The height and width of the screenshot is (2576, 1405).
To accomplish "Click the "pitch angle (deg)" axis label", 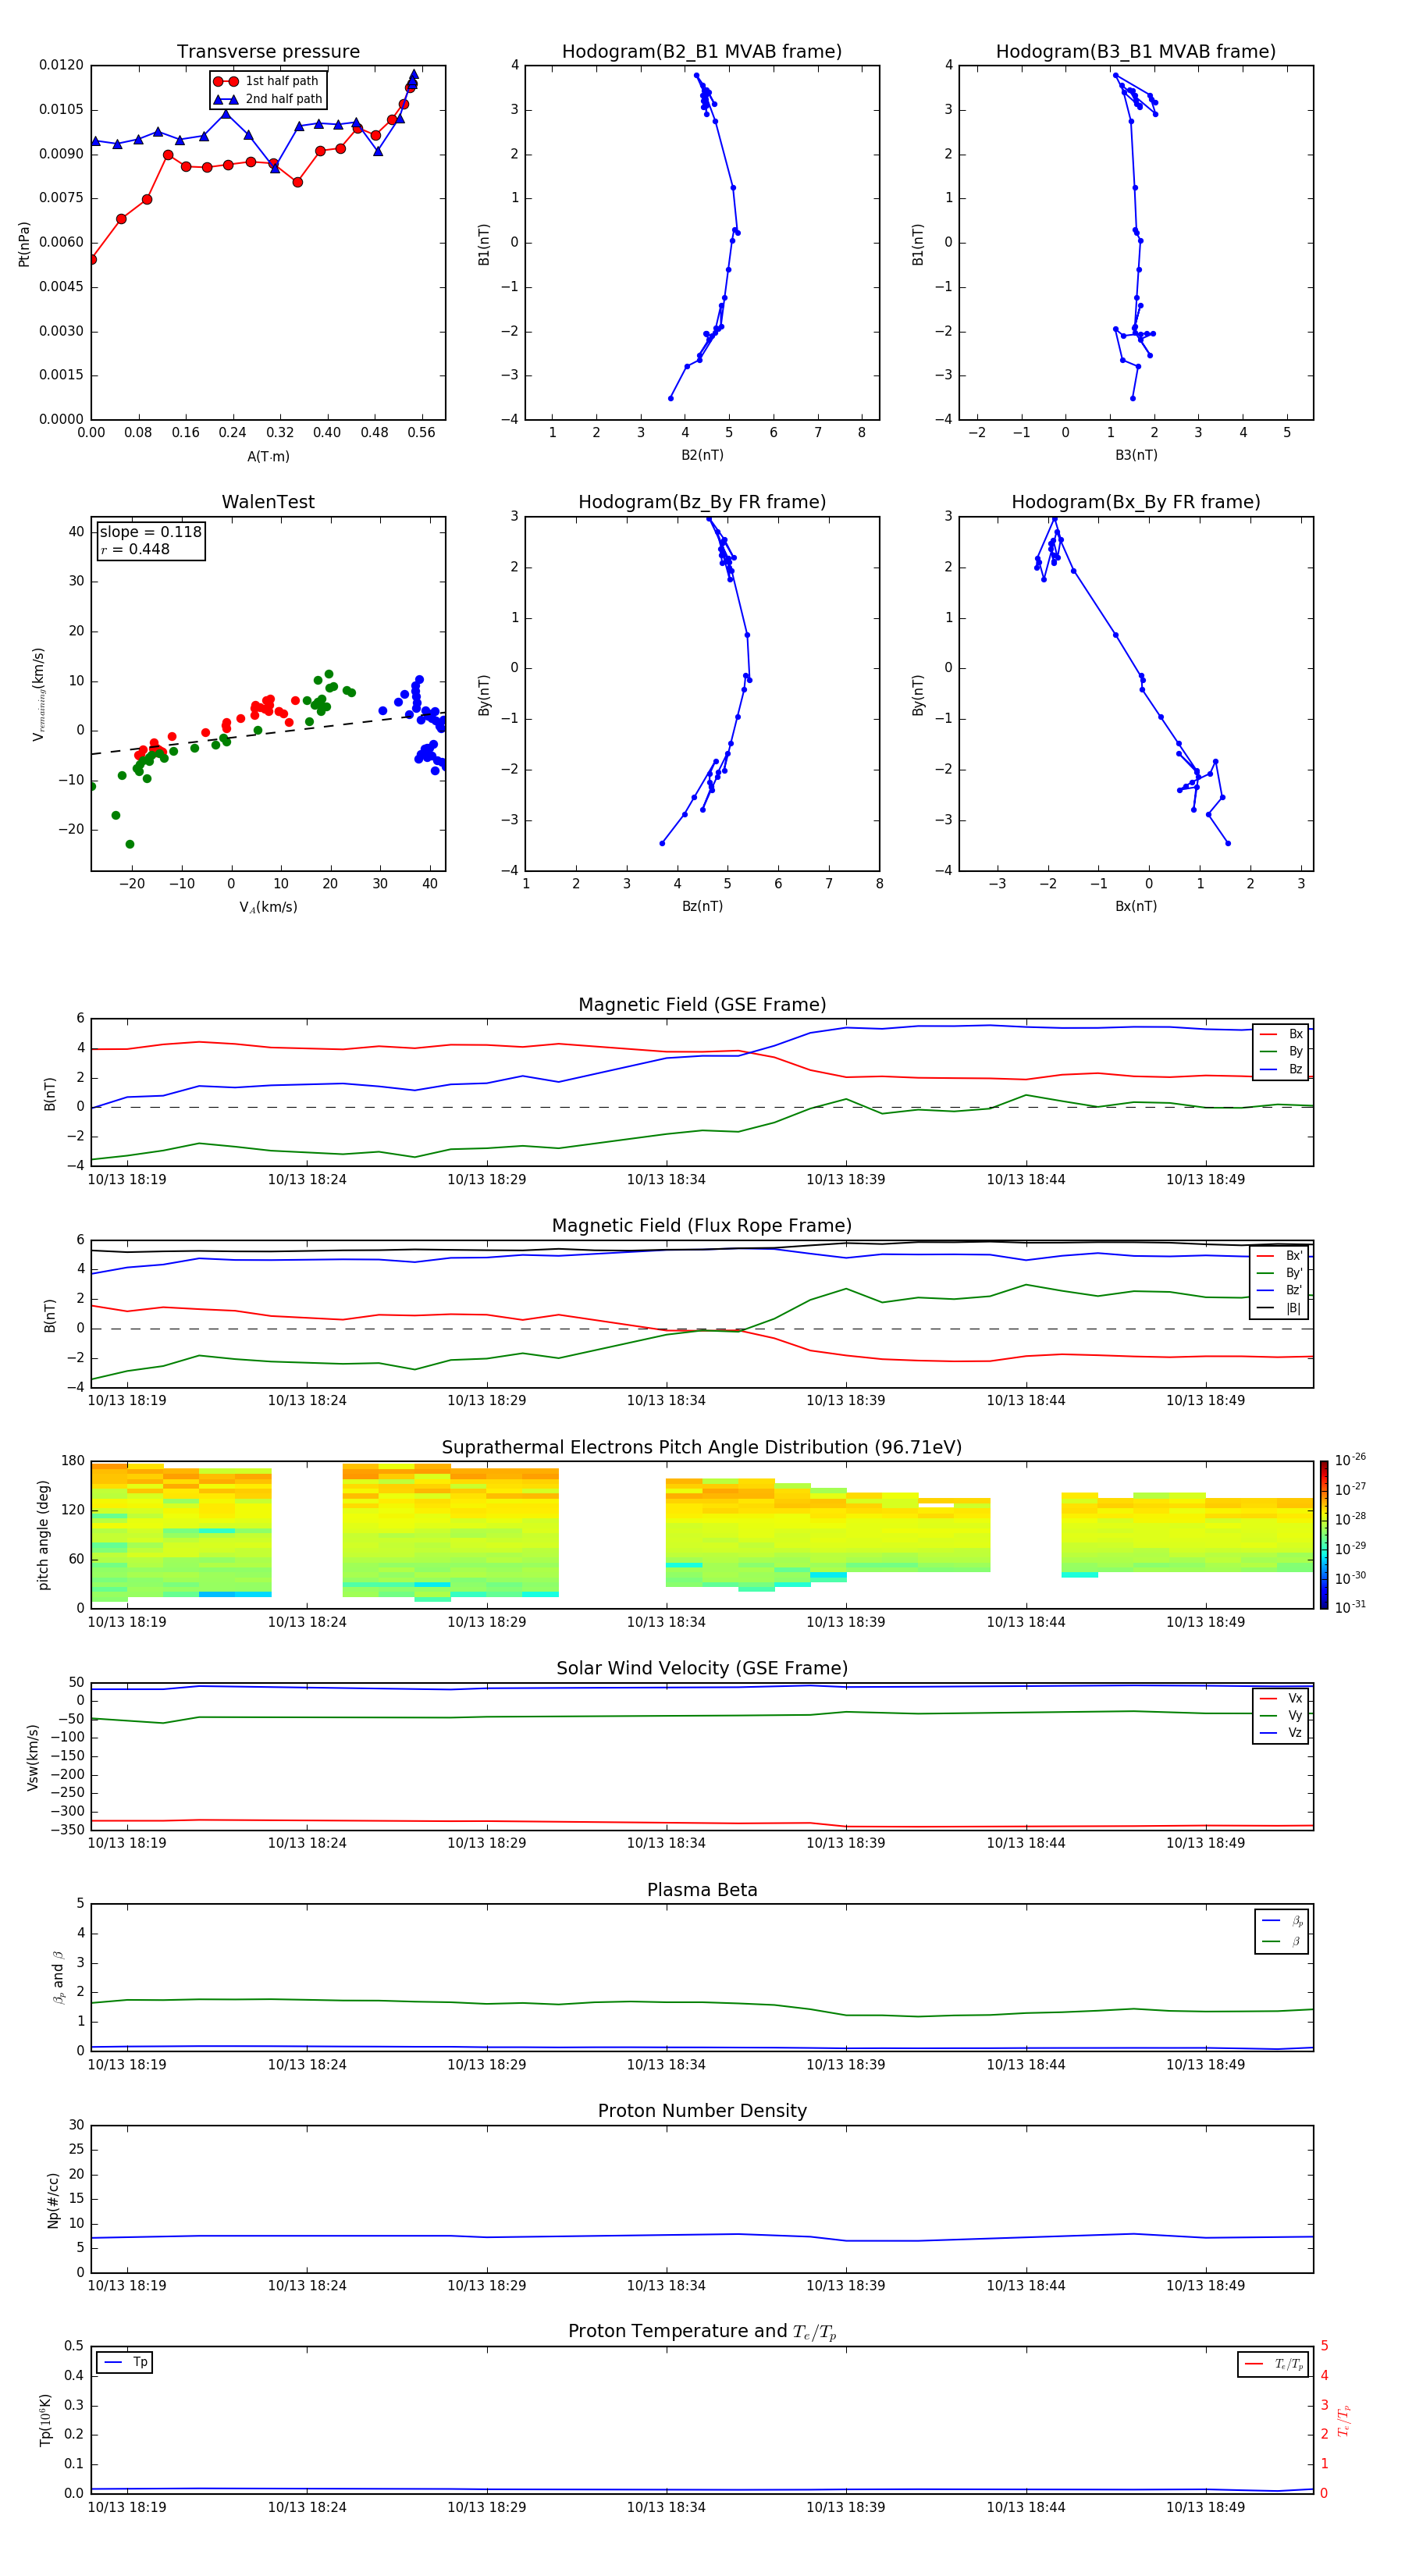I will pyautogui.click(x=43, y=1535).
